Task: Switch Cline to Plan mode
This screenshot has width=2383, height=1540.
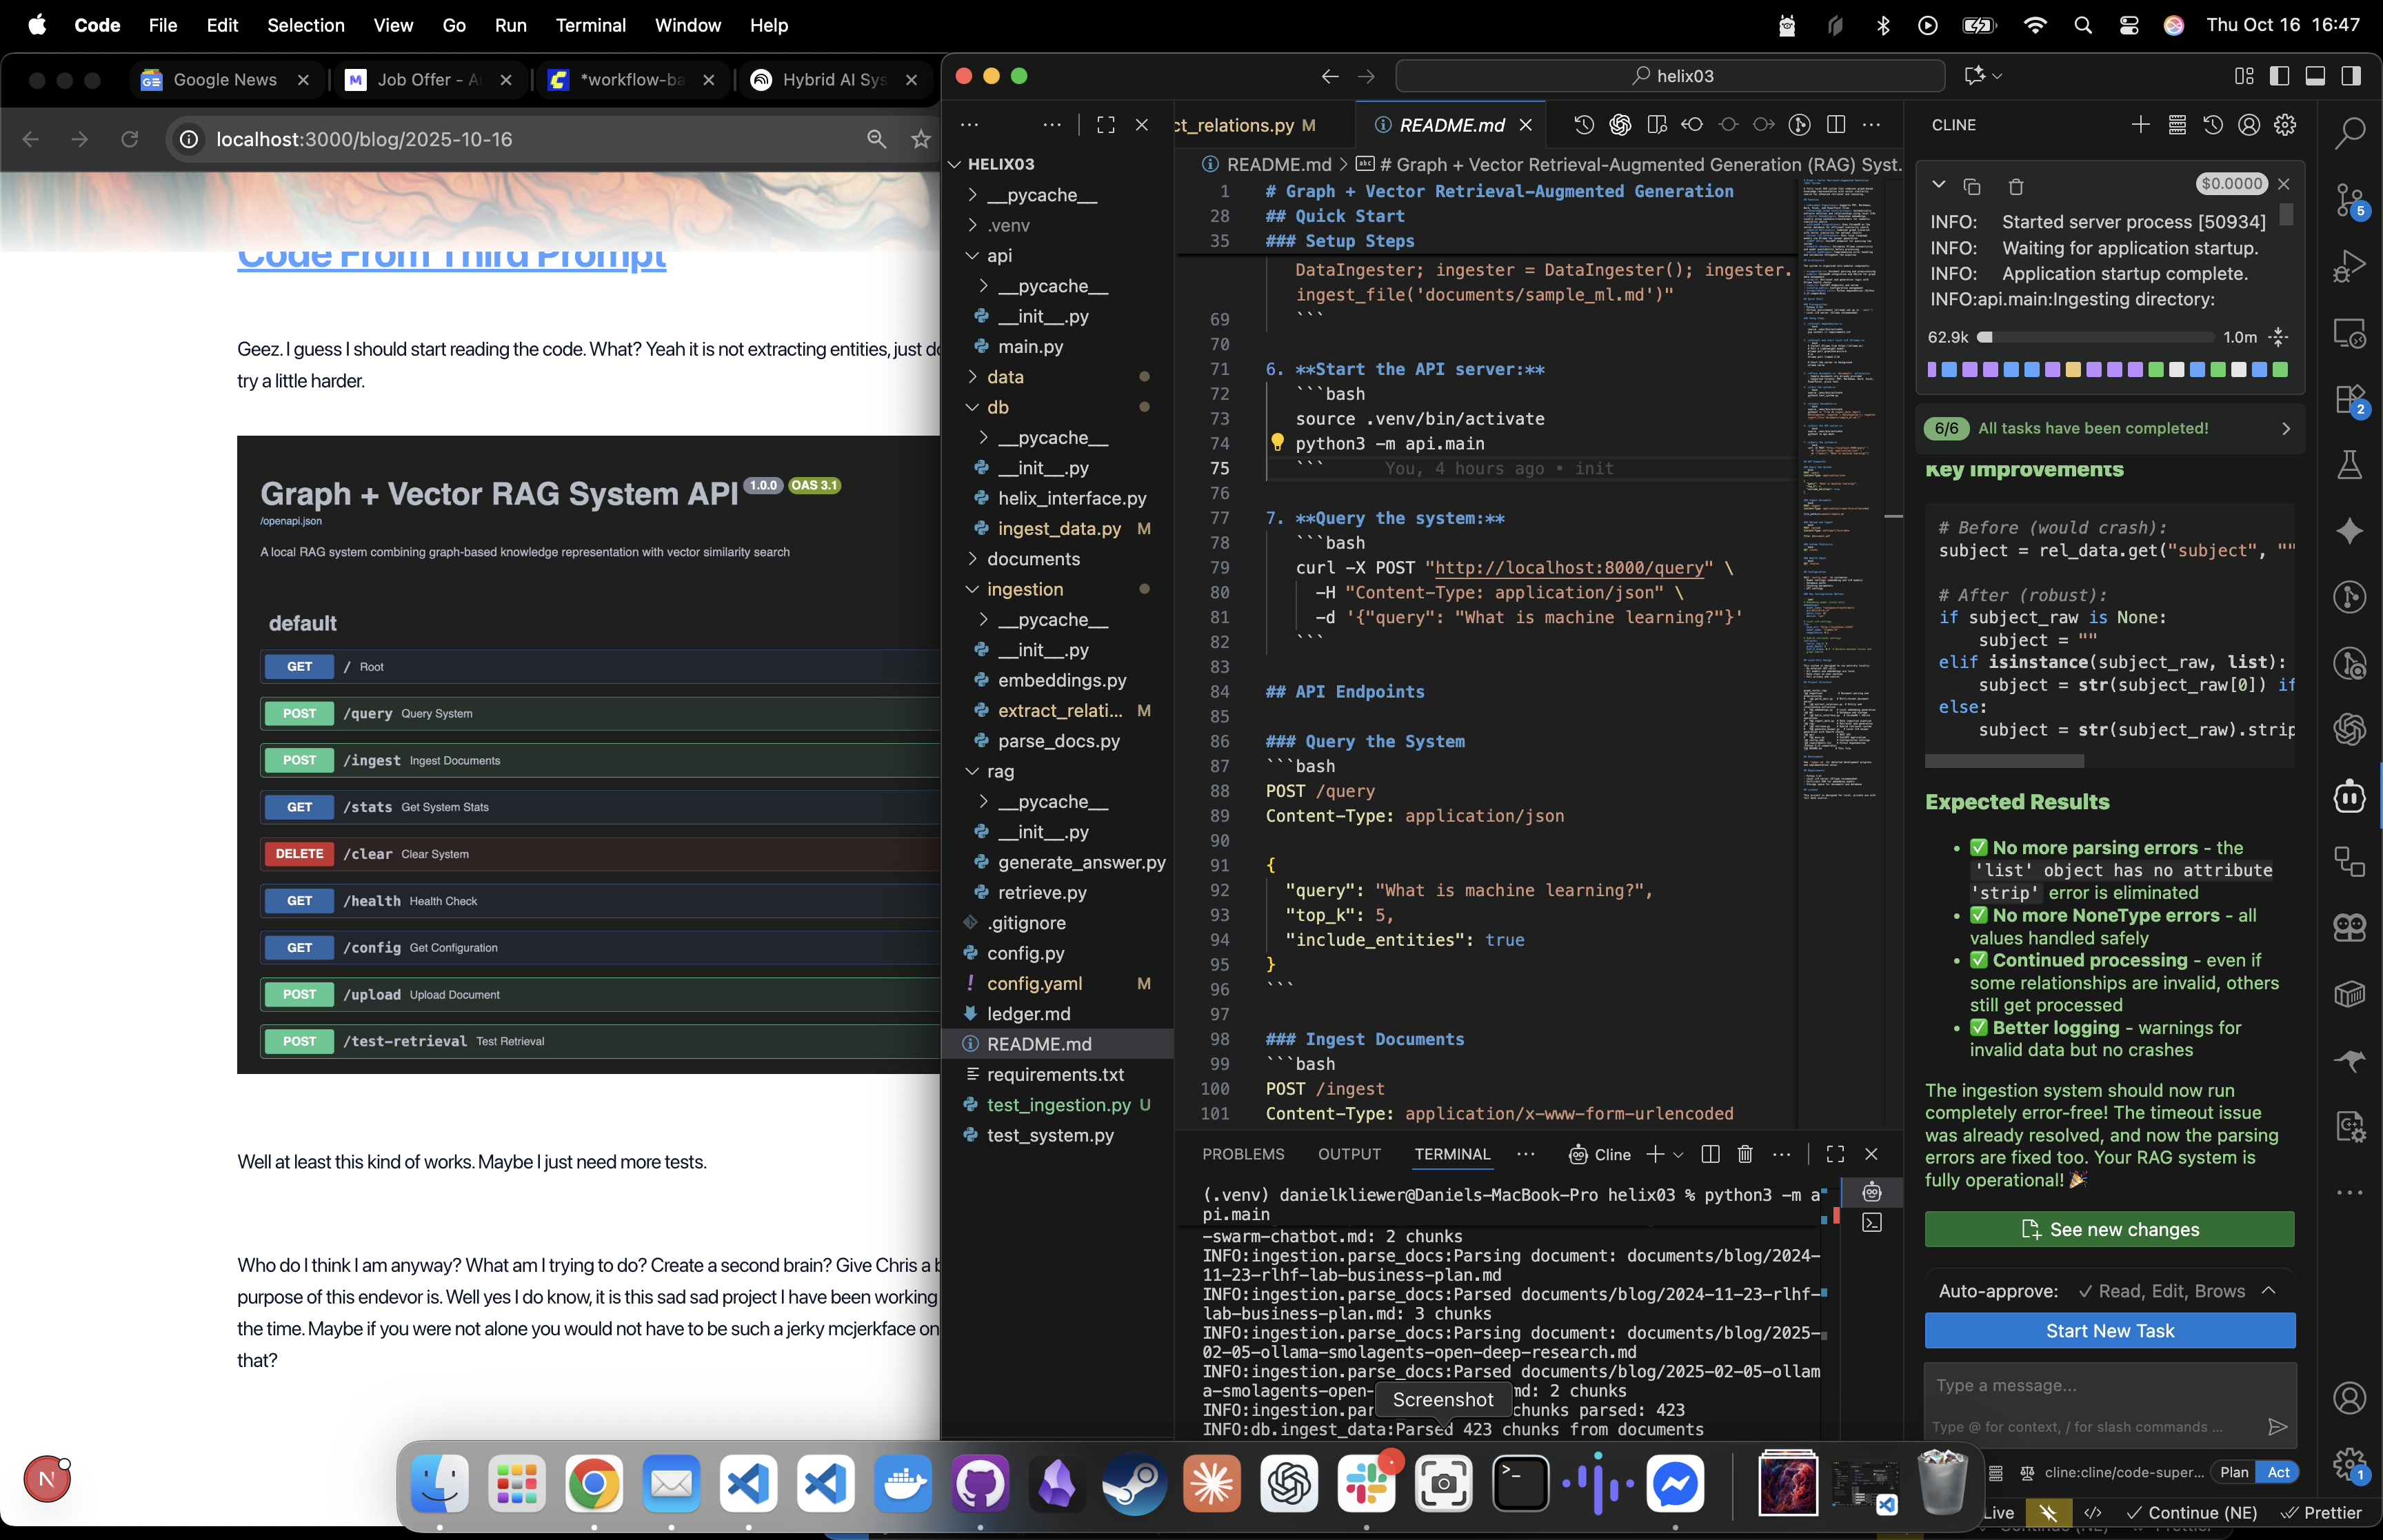Action: tap(2234, 1472)
